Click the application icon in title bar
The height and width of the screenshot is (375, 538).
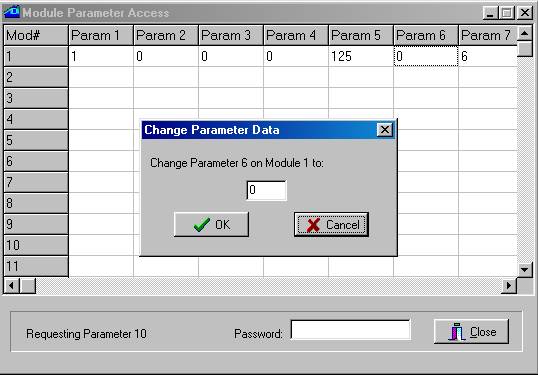(x=11, y=12)
